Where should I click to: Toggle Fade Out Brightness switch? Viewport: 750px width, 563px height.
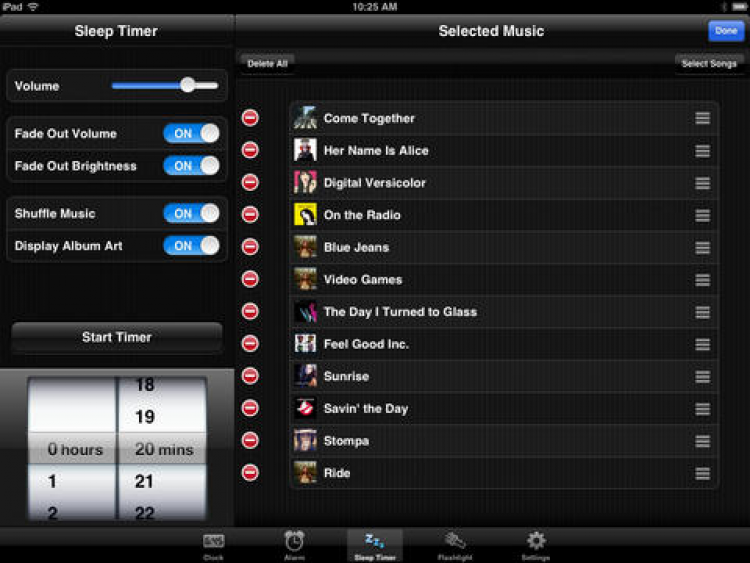tap(191, 166)
